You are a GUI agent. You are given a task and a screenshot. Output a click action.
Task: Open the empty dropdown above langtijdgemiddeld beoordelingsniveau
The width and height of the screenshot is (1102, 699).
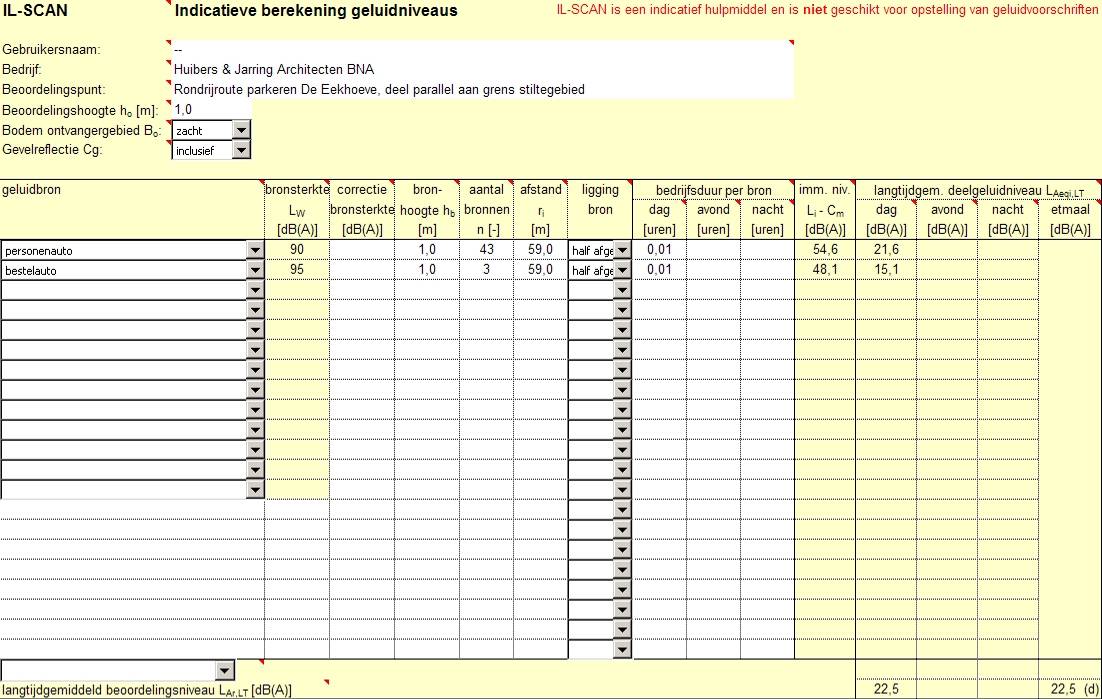225,670
